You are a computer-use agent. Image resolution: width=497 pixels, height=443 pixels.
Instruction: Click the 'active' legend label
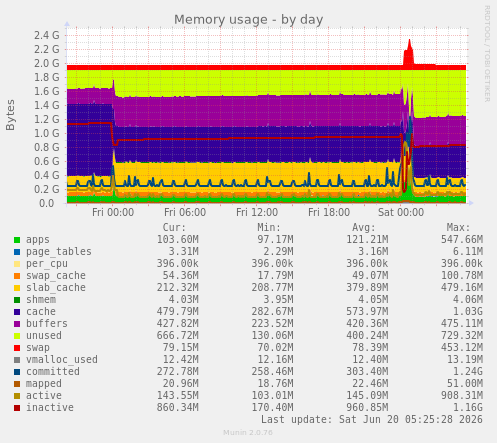click(x=44, y=396)
